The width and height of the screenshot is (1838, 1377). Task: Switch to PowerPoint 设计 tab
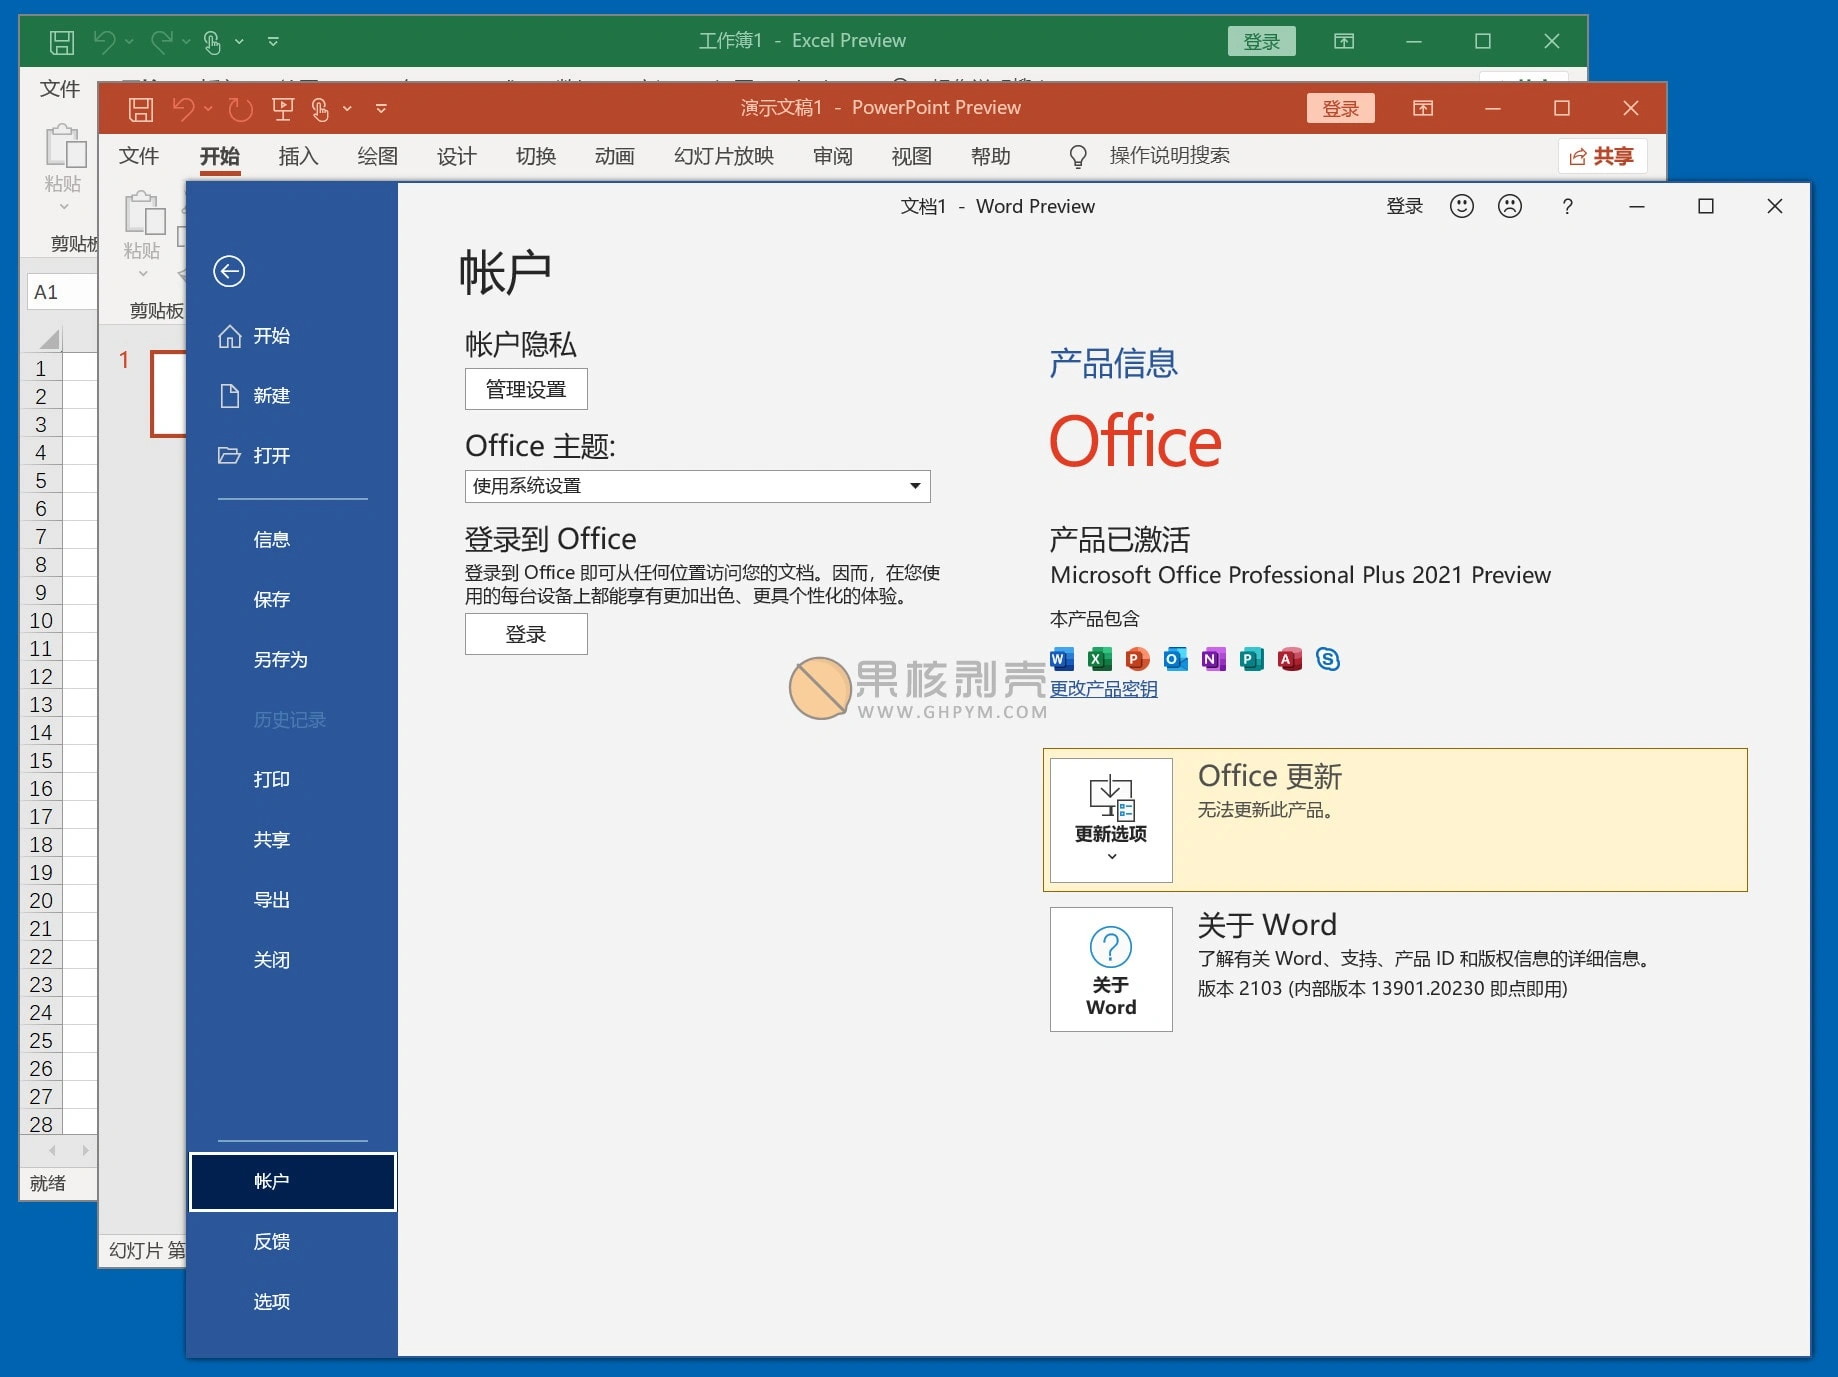coord(456,156)
